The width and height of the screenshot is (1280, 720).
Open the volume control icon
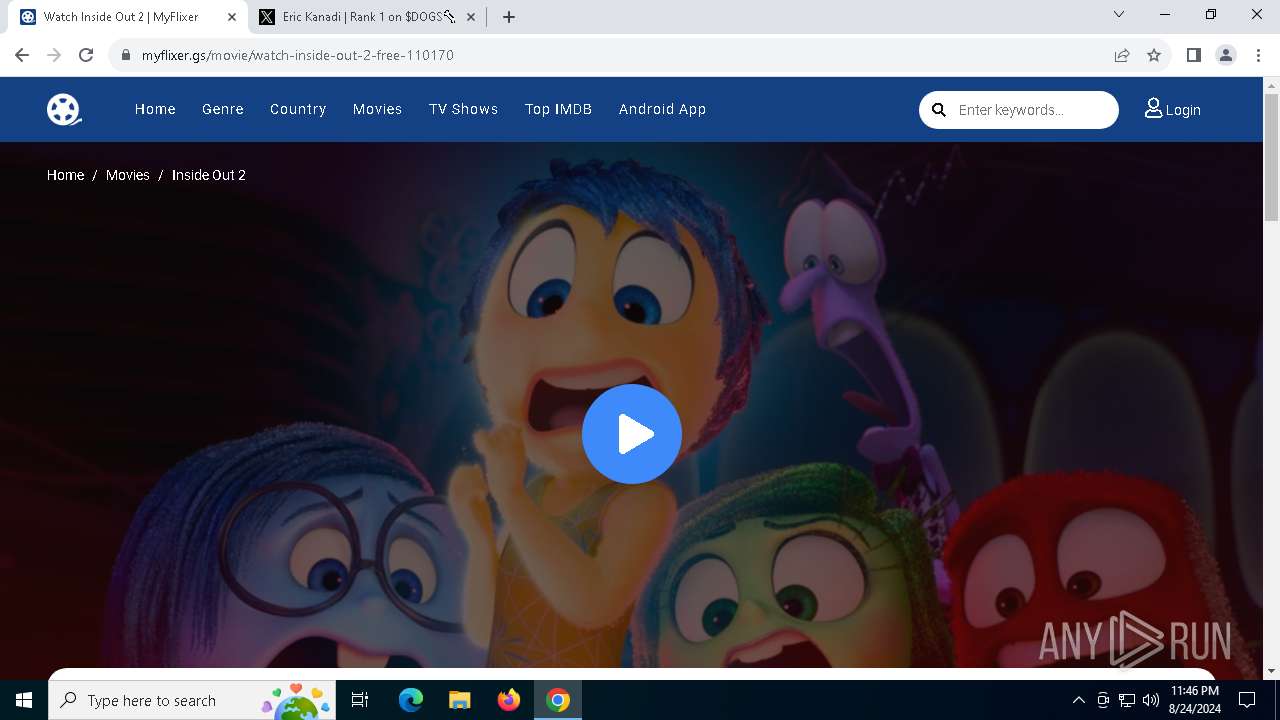point(1151,700)
